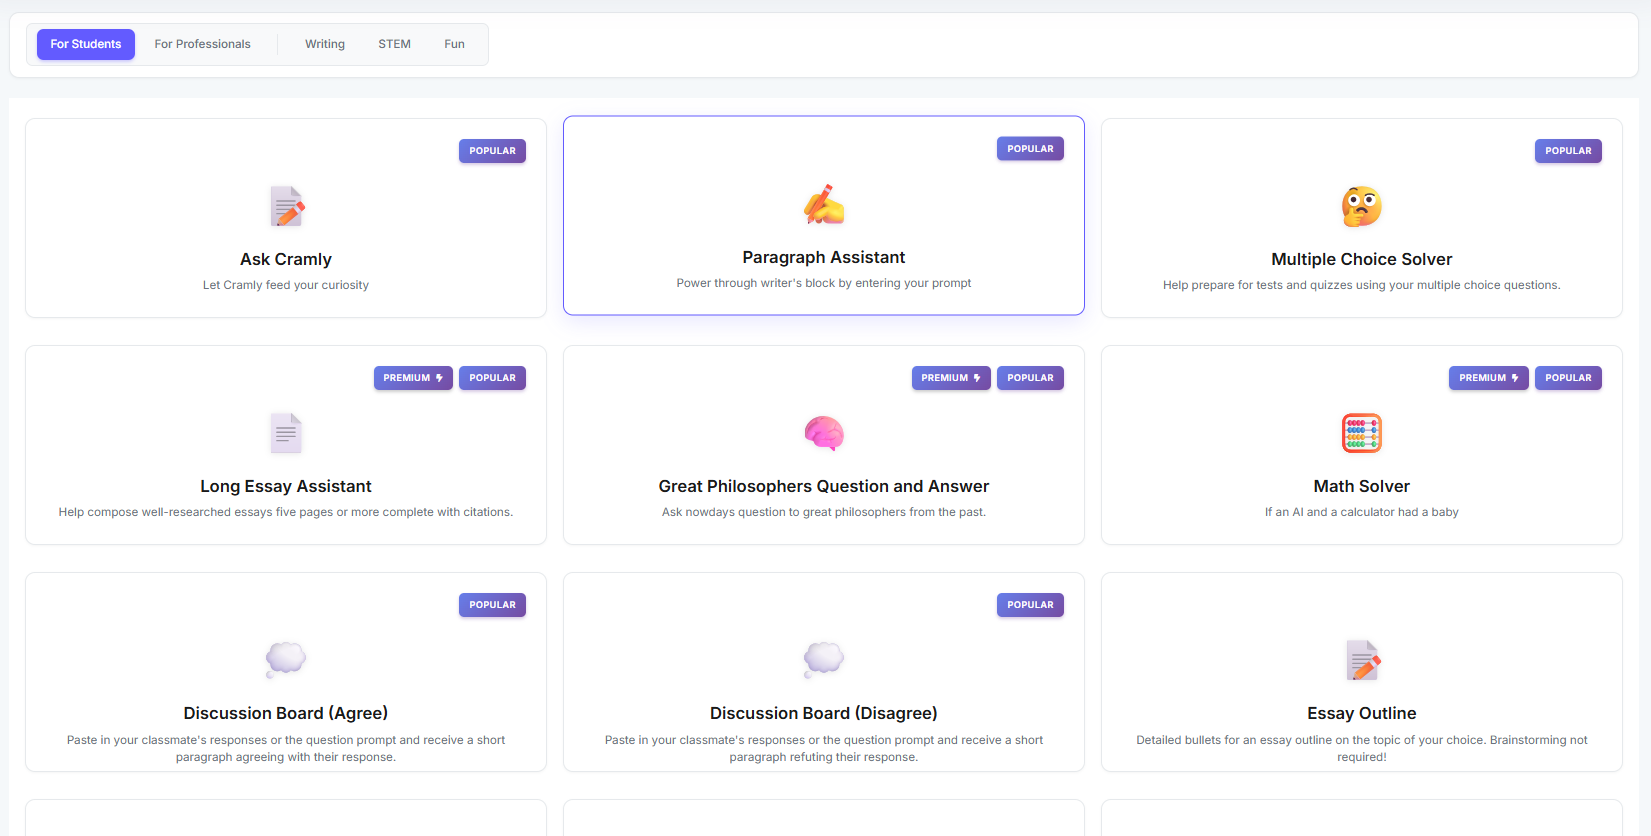
Task: Click "Detailed bullets for an essay outline" description
Action: click(x=1362, y=749)
